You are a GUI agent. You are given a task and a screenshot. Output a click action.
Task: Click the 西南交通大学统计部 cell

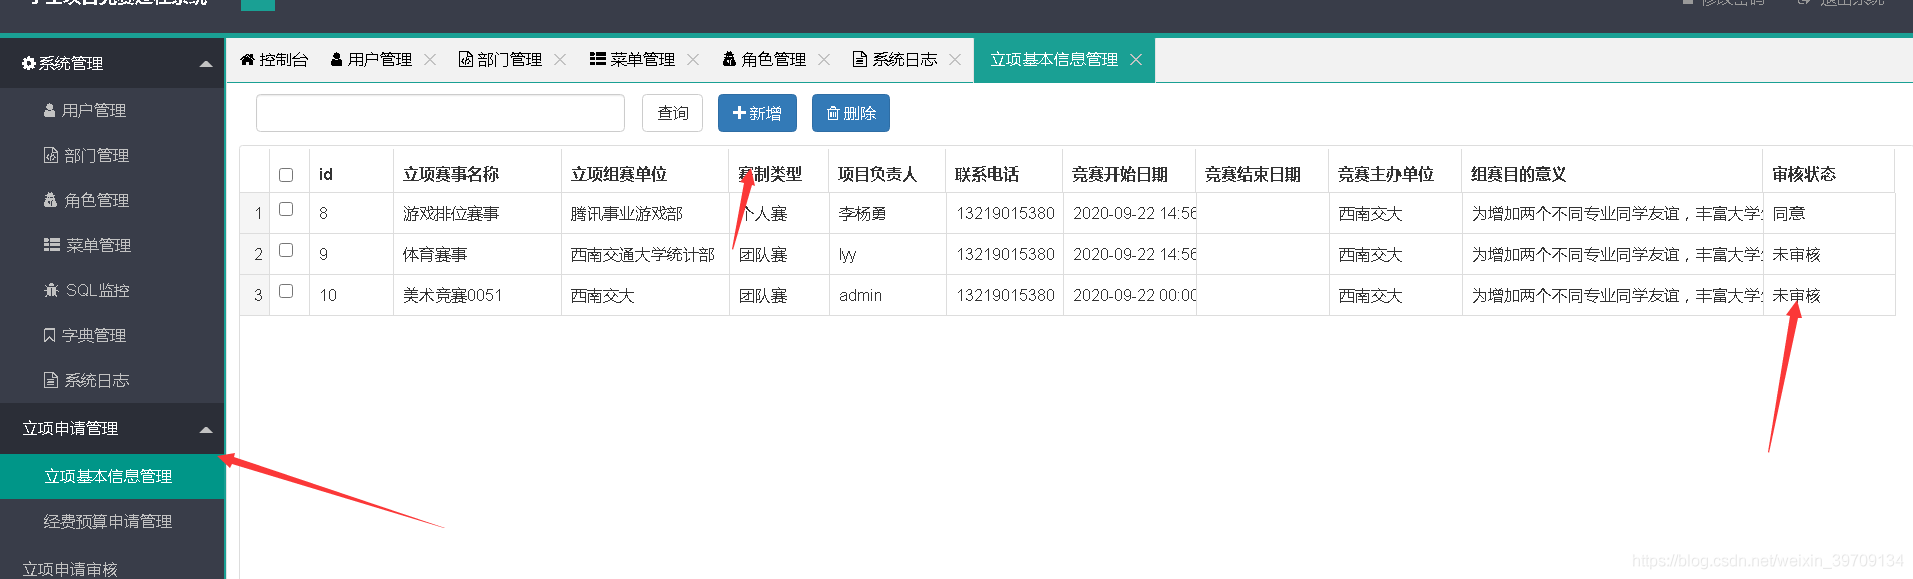pos(643,254)
